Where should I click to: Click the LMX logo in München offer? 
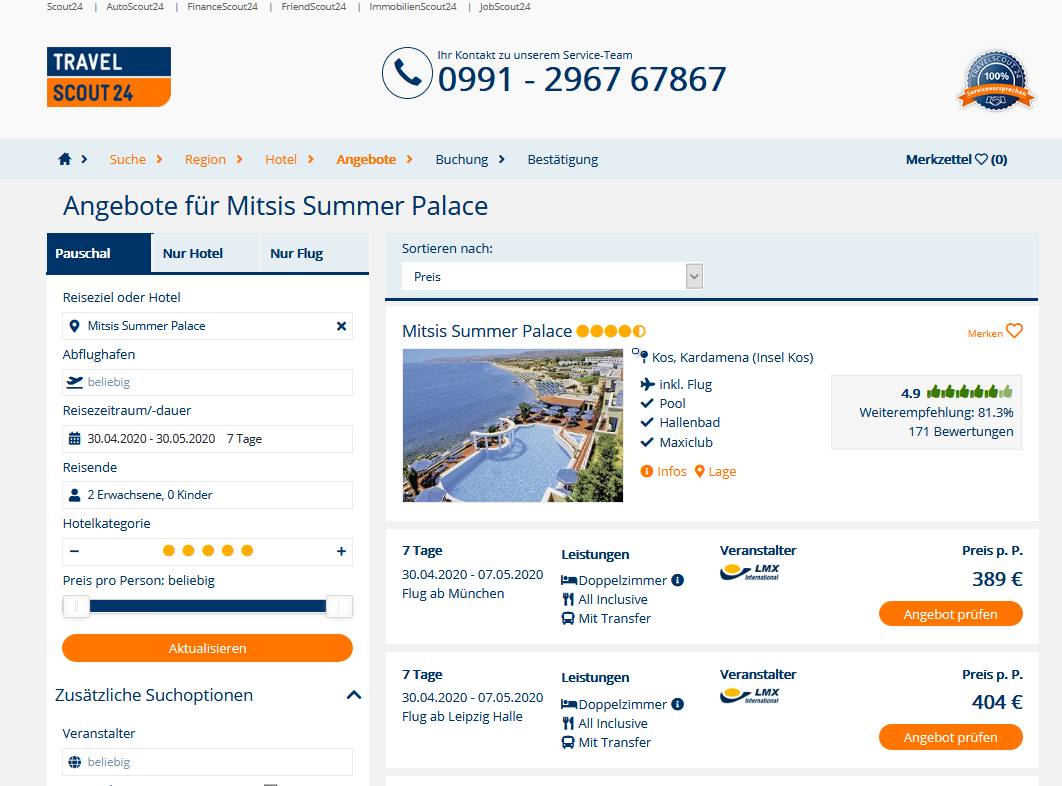pyautogui.click(x=750, y=572)
